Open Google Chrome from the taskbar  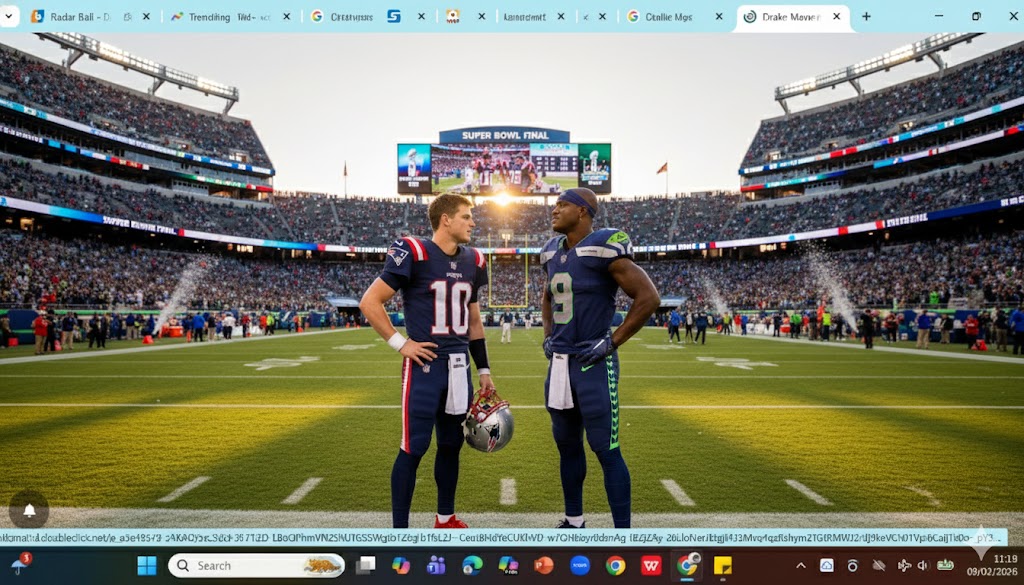pyautogui.click(x=615, y=565)
